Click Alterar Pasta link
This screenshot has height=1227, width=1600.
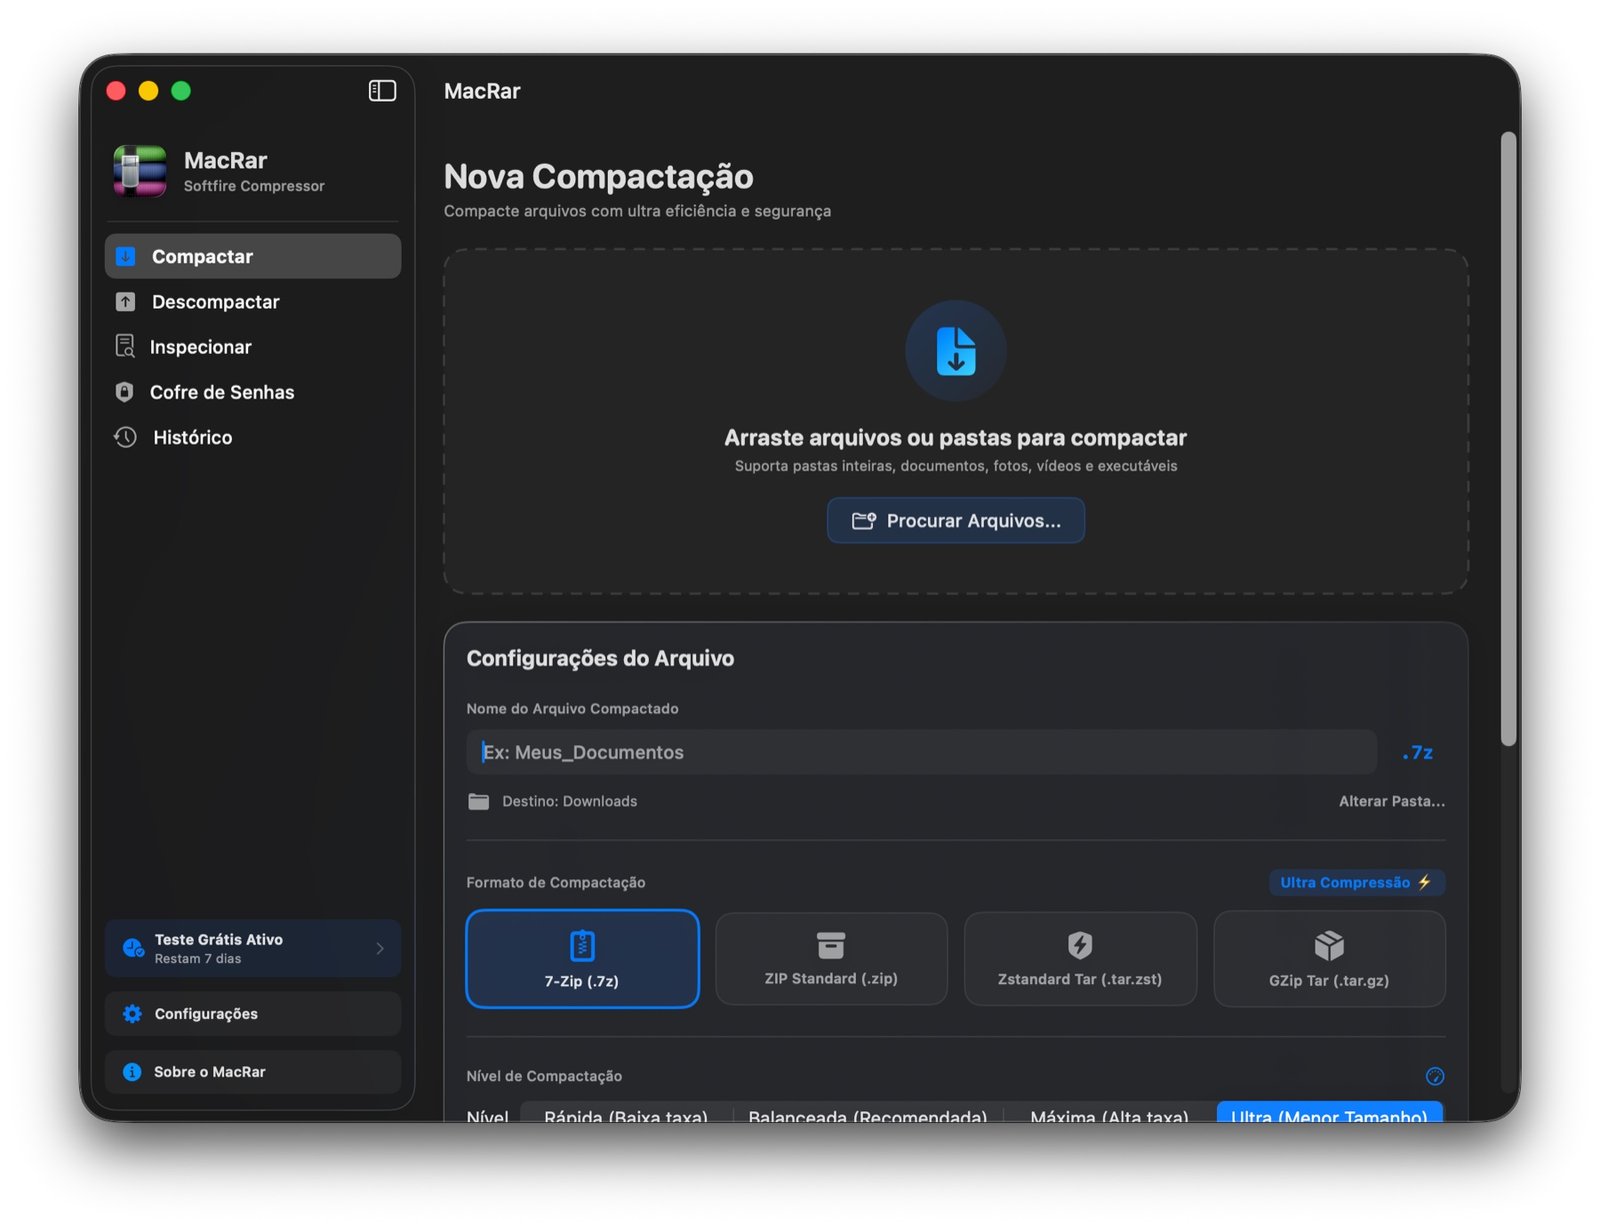[x=1392, y=802]
